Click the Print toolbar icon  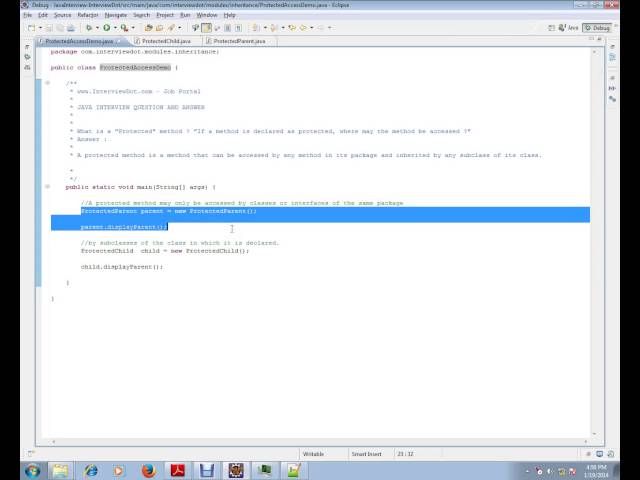(71, 28)
